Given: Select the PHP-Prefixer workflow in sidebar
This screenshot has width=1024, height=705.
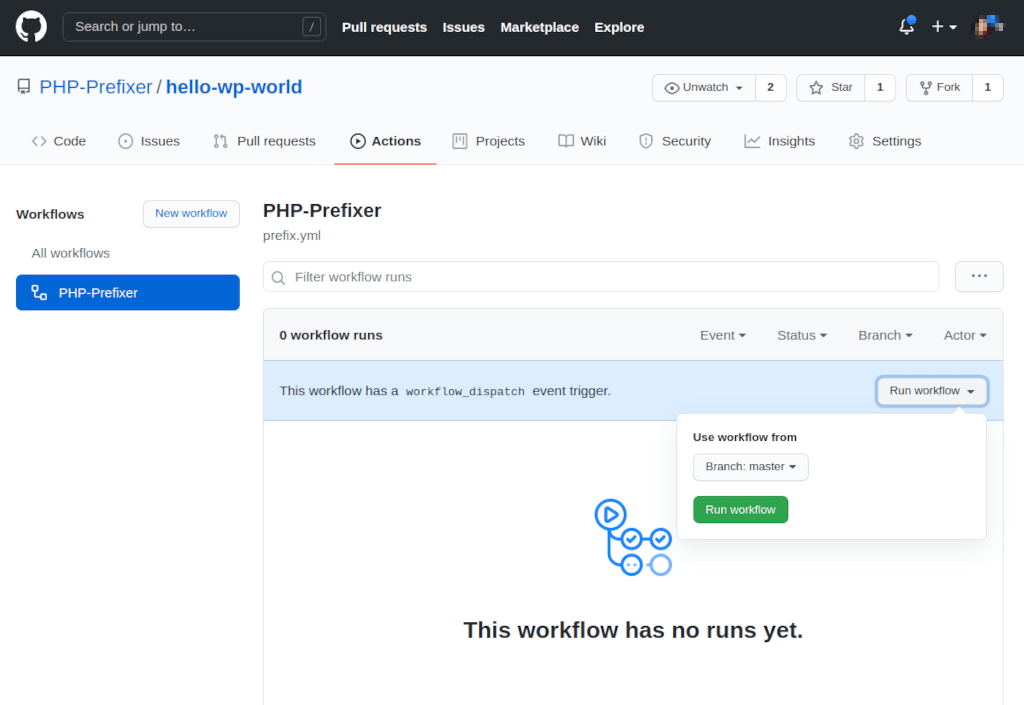Looking at the screenshot, I should tap(128, 292).
